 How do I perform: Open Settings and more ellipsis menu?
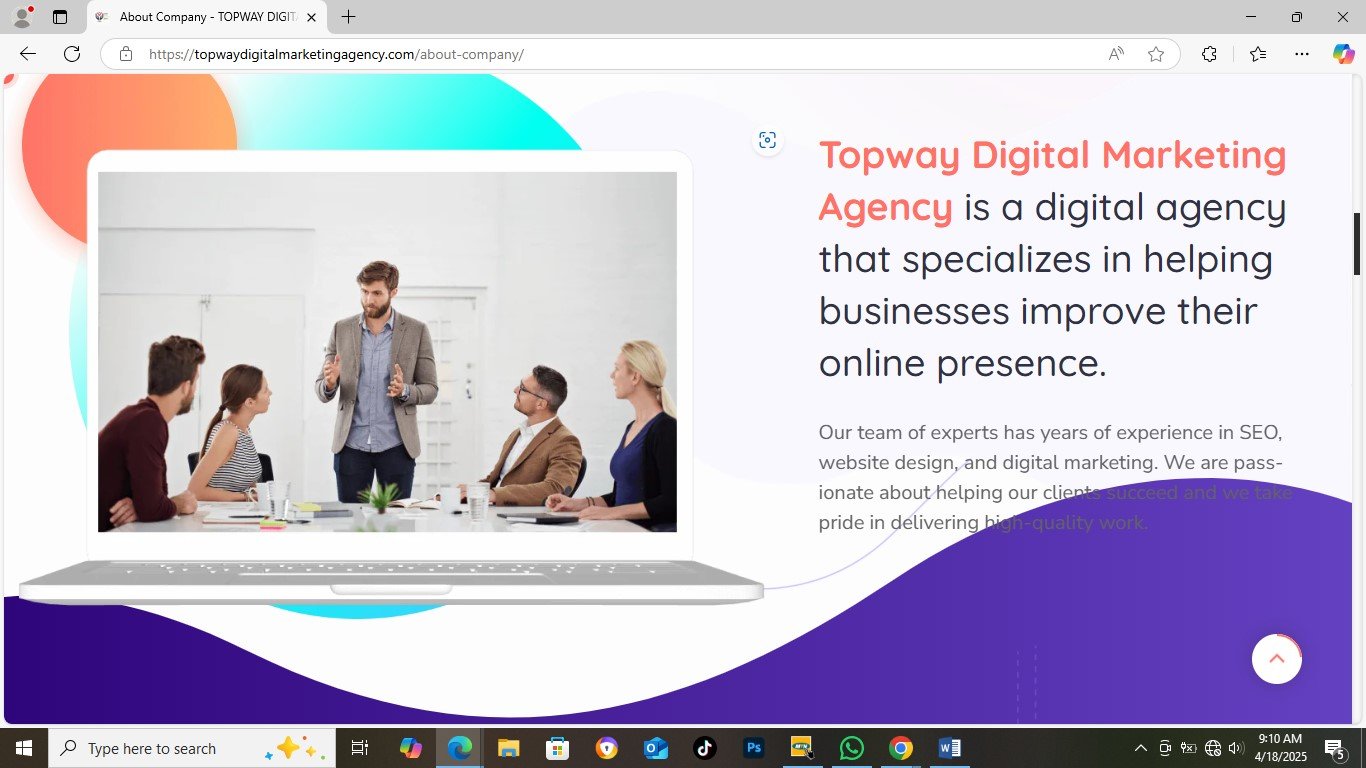(x=1301, y=54)
